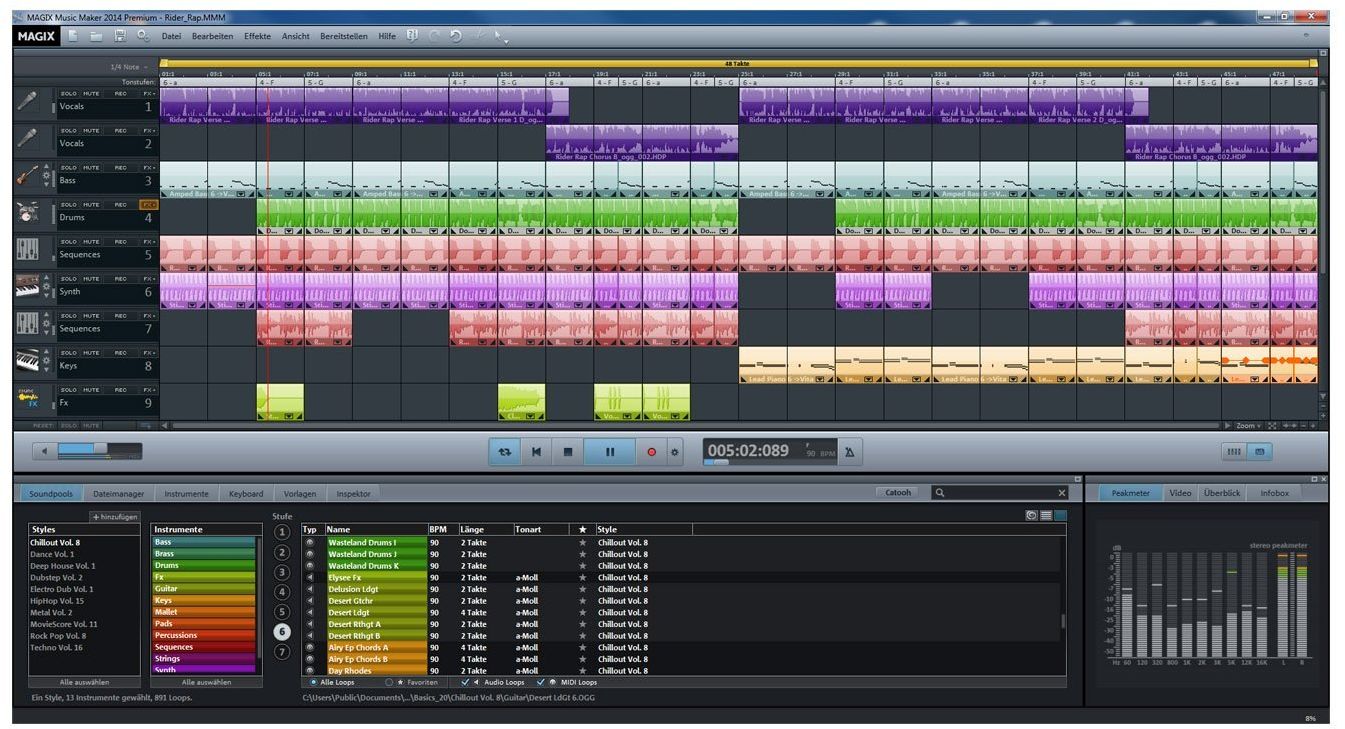Jump to the start with the rewind button
This screenshot has width=1345, height=729.
[536, 452]
